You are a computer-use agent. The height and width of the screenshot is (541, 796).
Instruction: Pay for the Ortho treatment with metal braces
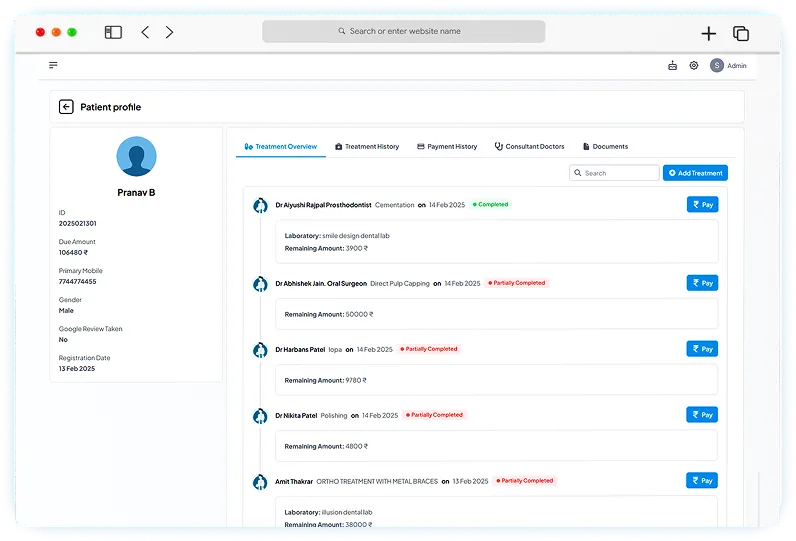pyautogui.click(x=702, y=481)
